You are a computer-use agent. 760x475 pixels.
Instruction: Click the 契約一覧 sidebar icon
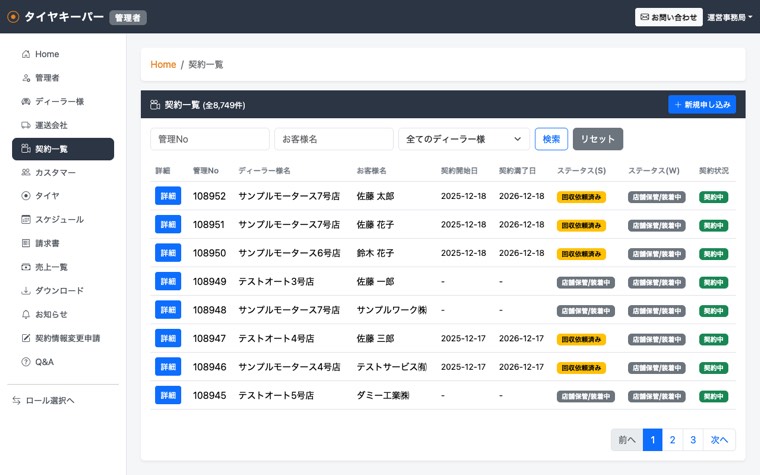click(26, 148)
